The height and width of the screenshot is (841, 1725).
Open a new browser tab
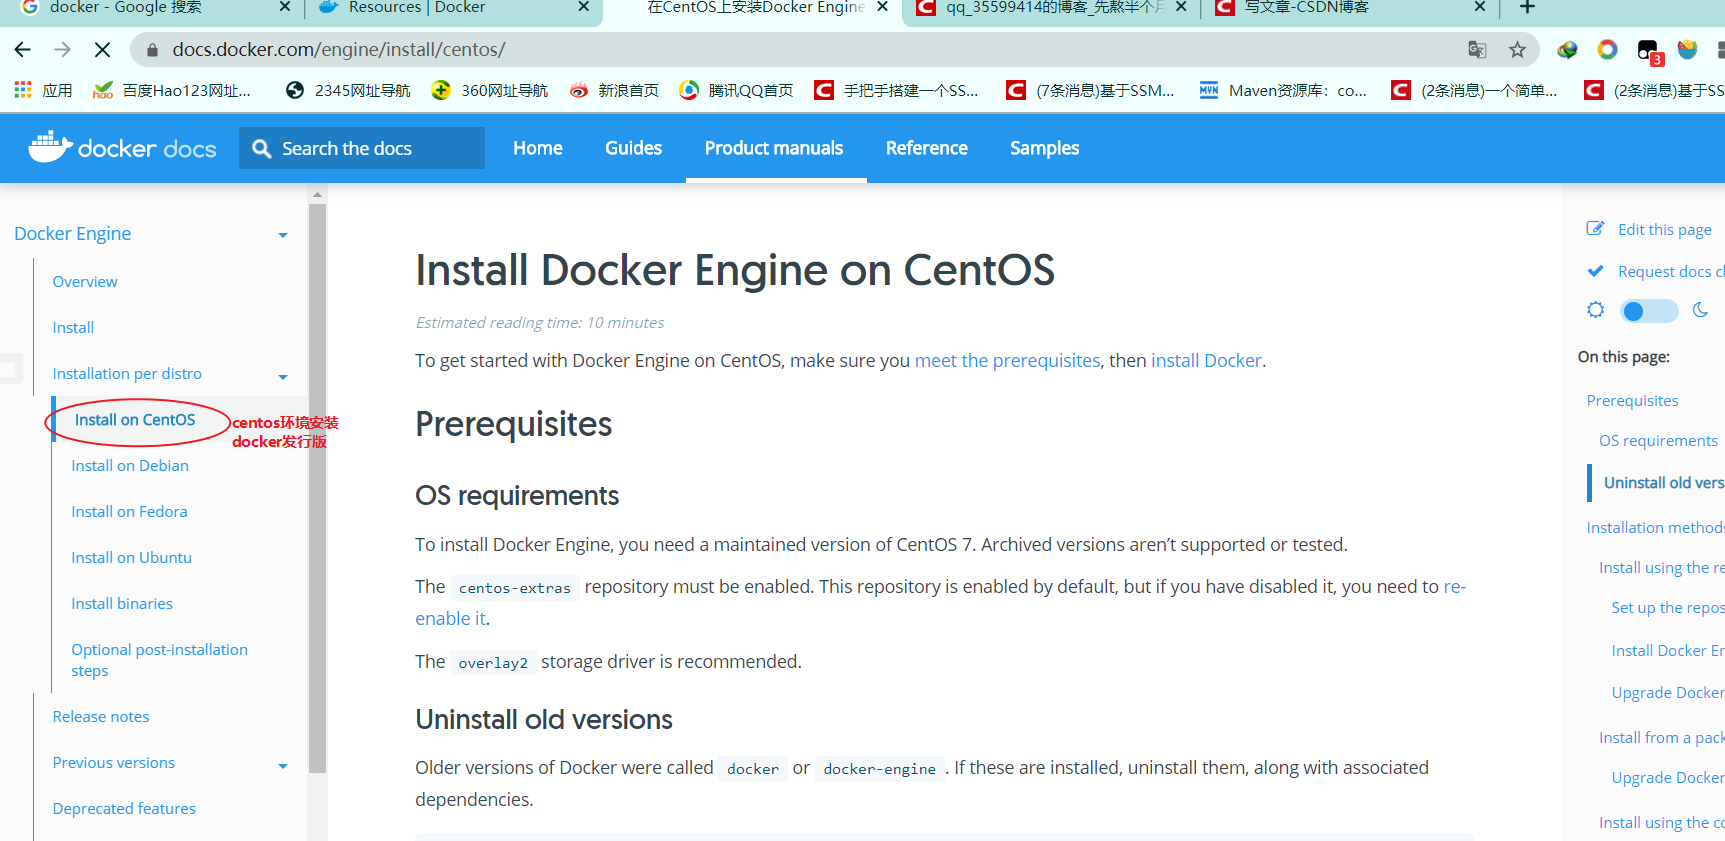coord(1527,8)
